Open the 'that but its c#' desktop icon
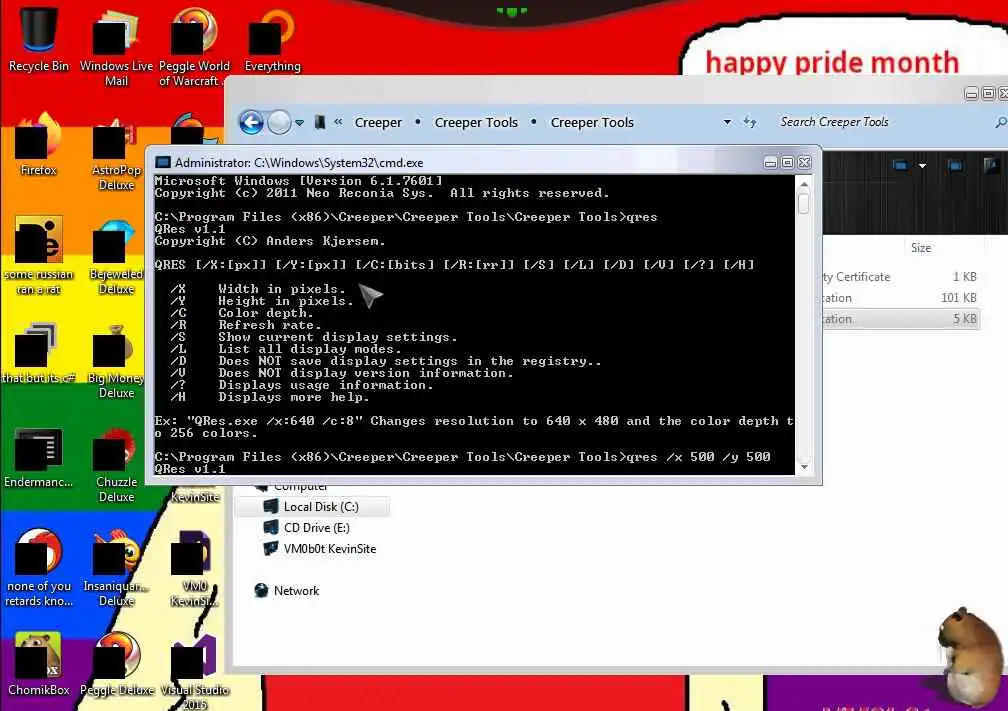The width and height of the screenshot is (1008, 711). pyautogui.click(x=39, y=354)
